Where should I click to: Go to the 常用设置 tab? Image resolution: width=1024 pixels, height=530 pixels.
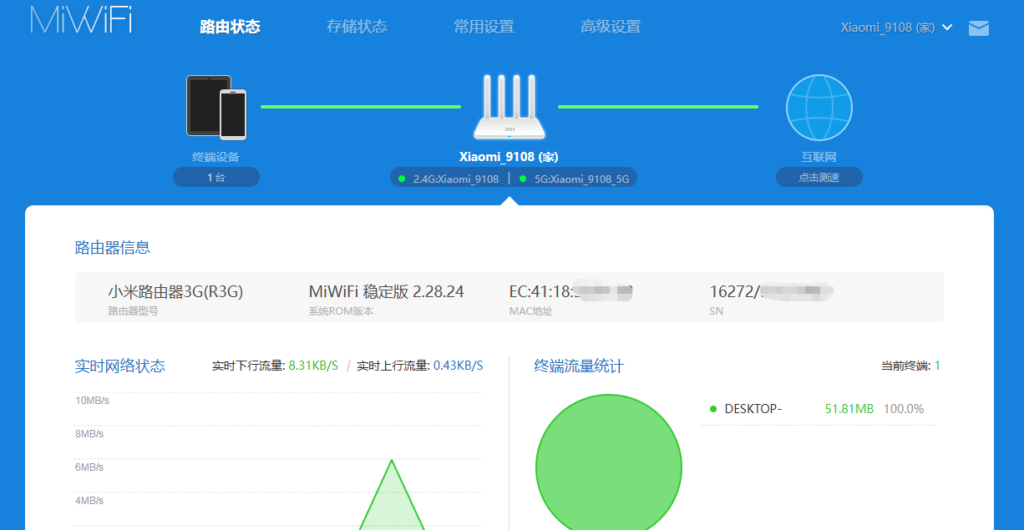[x=484, y=27]
